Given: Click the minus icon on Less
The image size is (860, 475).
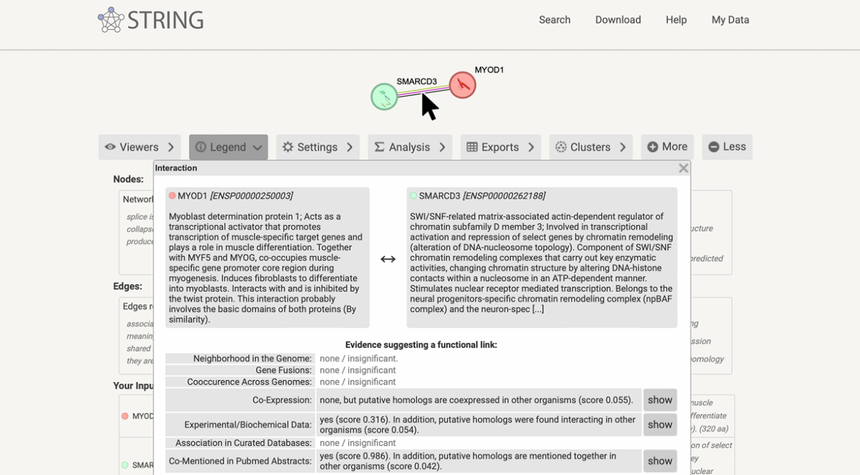Looking at the screenshot, I should (x=713, y=147).
